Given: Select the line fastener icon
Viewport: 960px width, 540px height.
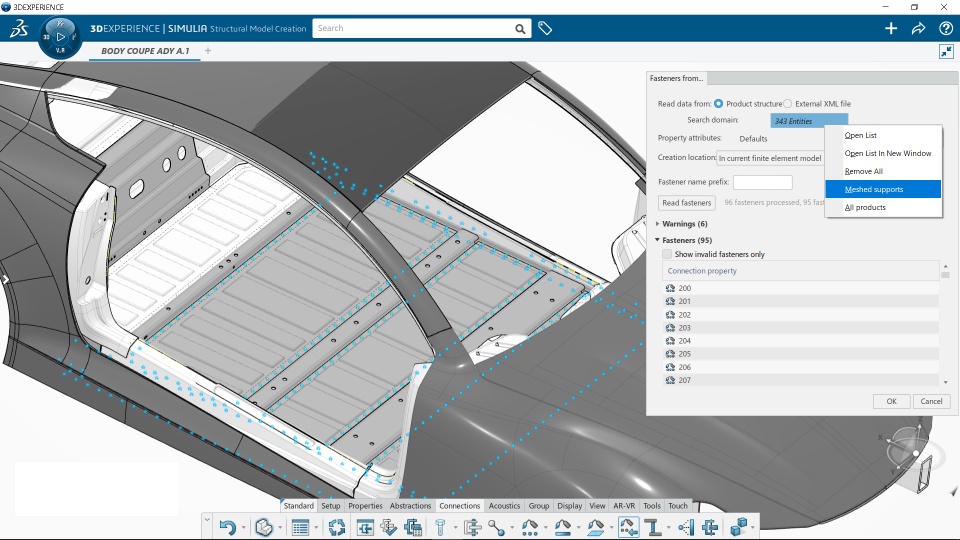Looking at the screenshot, I should (x=563, y=527).
